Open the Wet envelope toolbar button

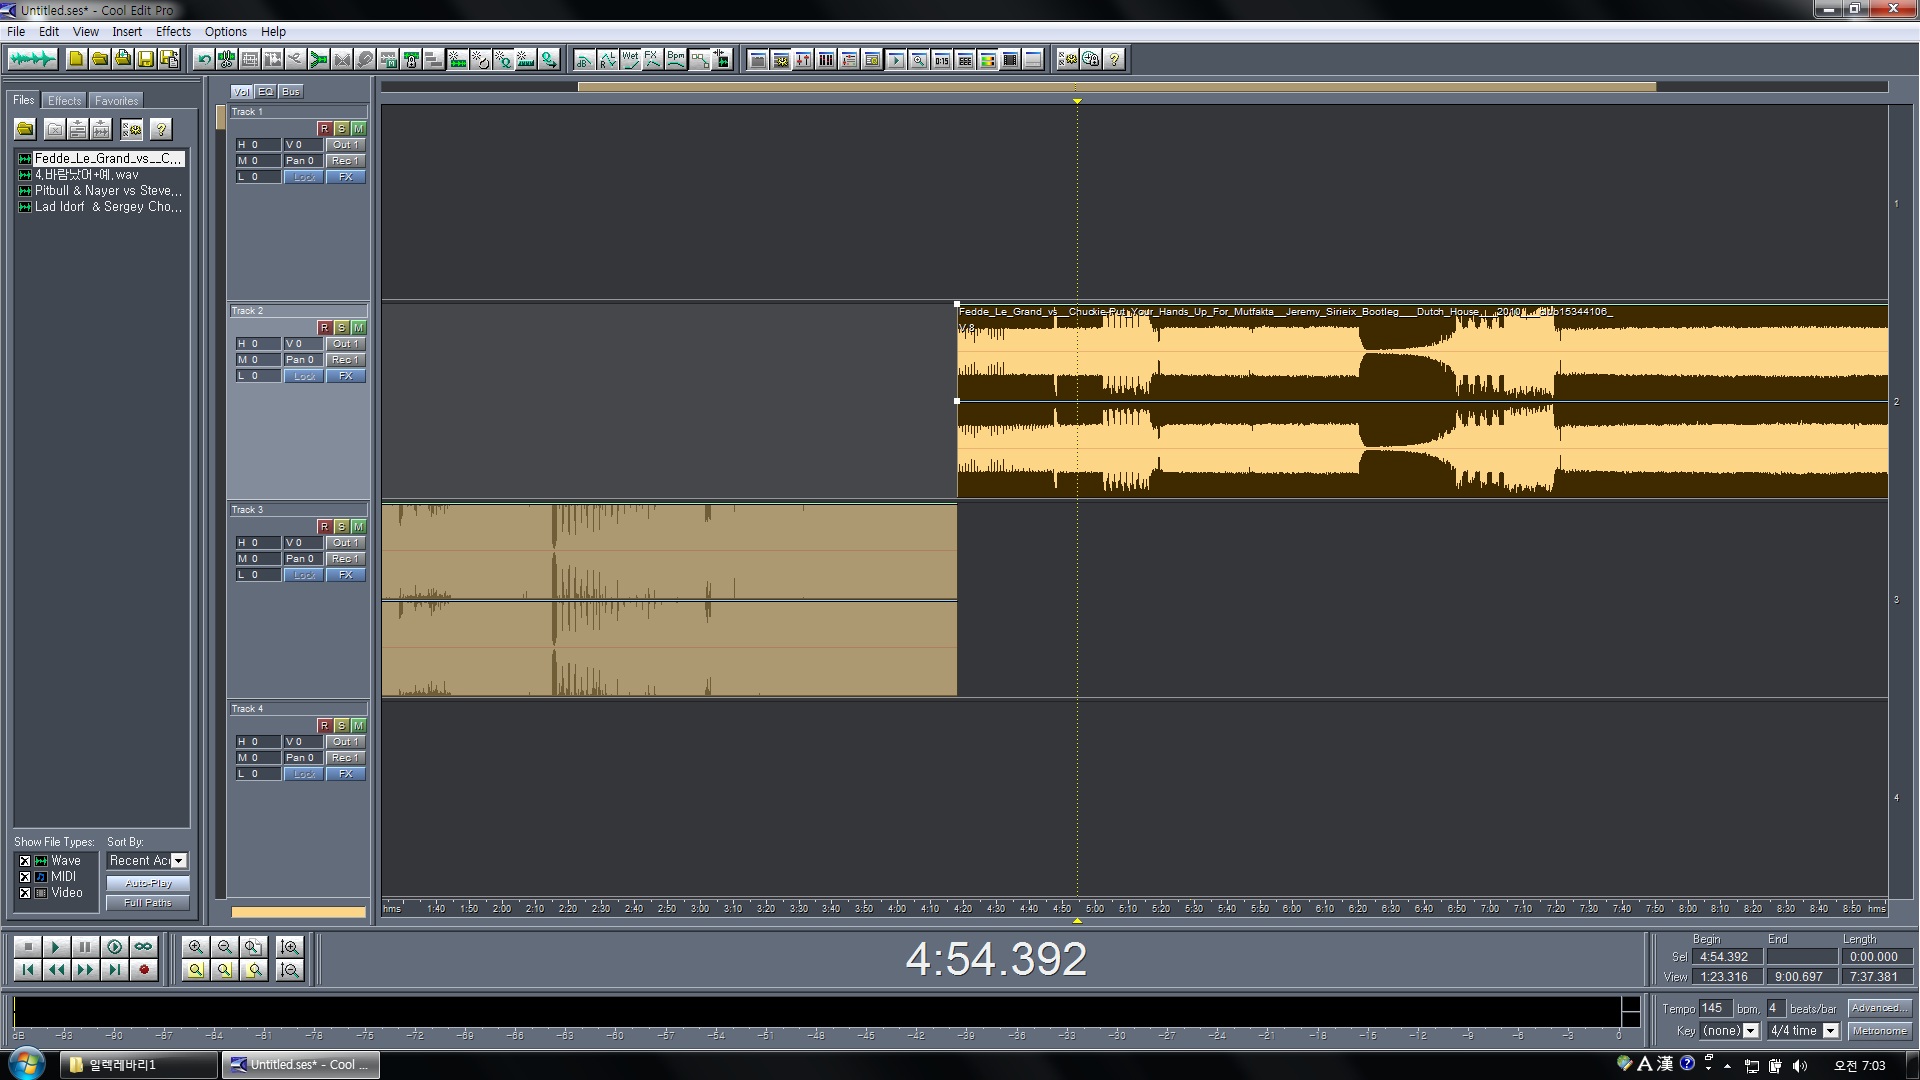tap(630, 59)
